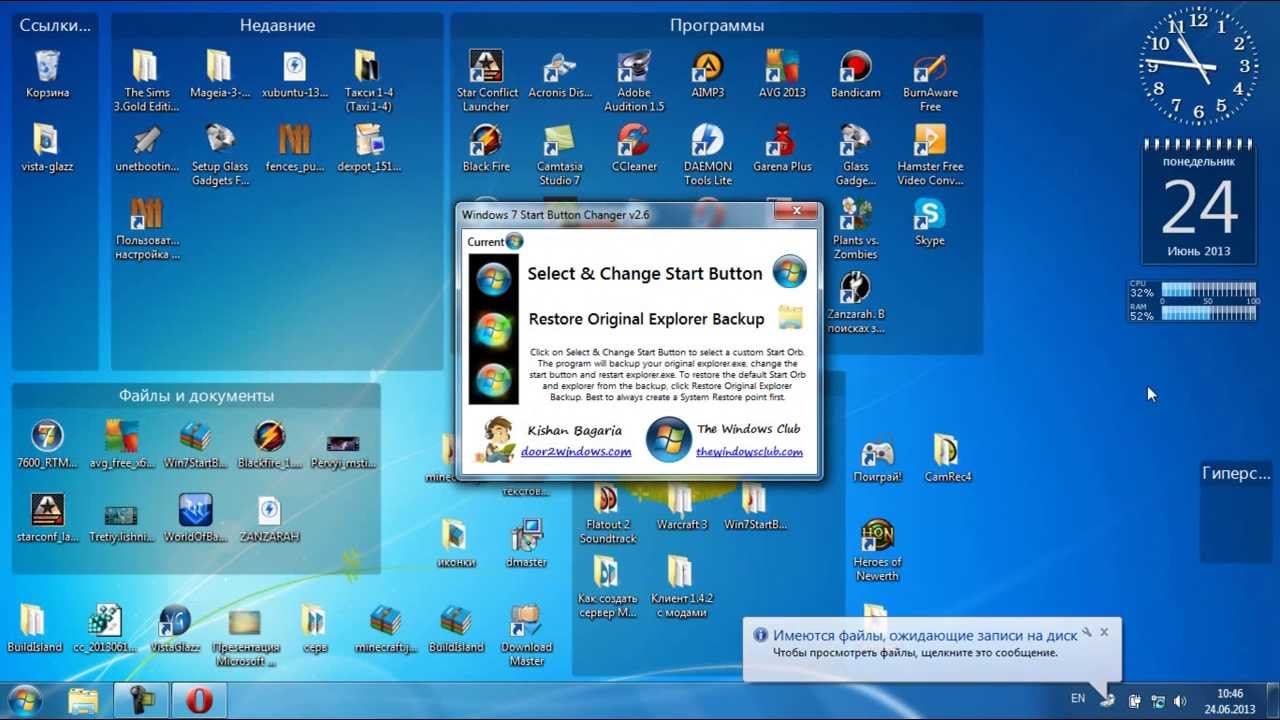This screenshot has height=720, width=1280.
Task: Launch Garena Plus shortcut
Action: pyautogui.click(x=782, y=148)
